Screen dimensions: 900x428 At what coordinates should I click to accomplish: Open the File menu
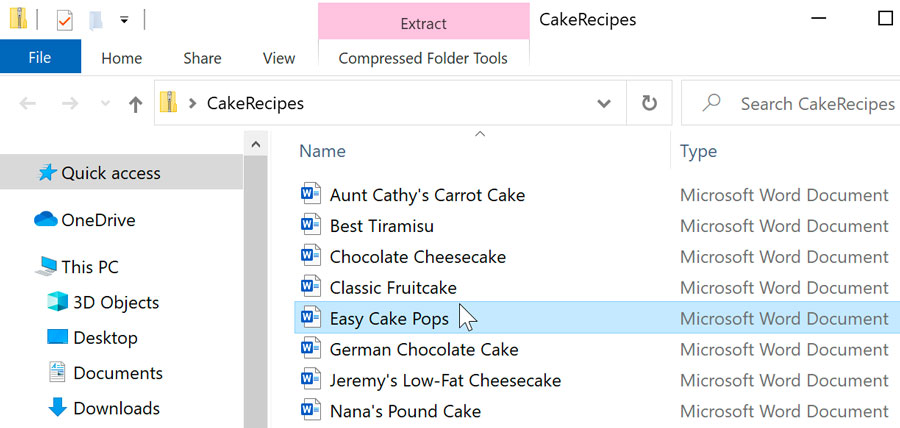click(x=40, y=57)
